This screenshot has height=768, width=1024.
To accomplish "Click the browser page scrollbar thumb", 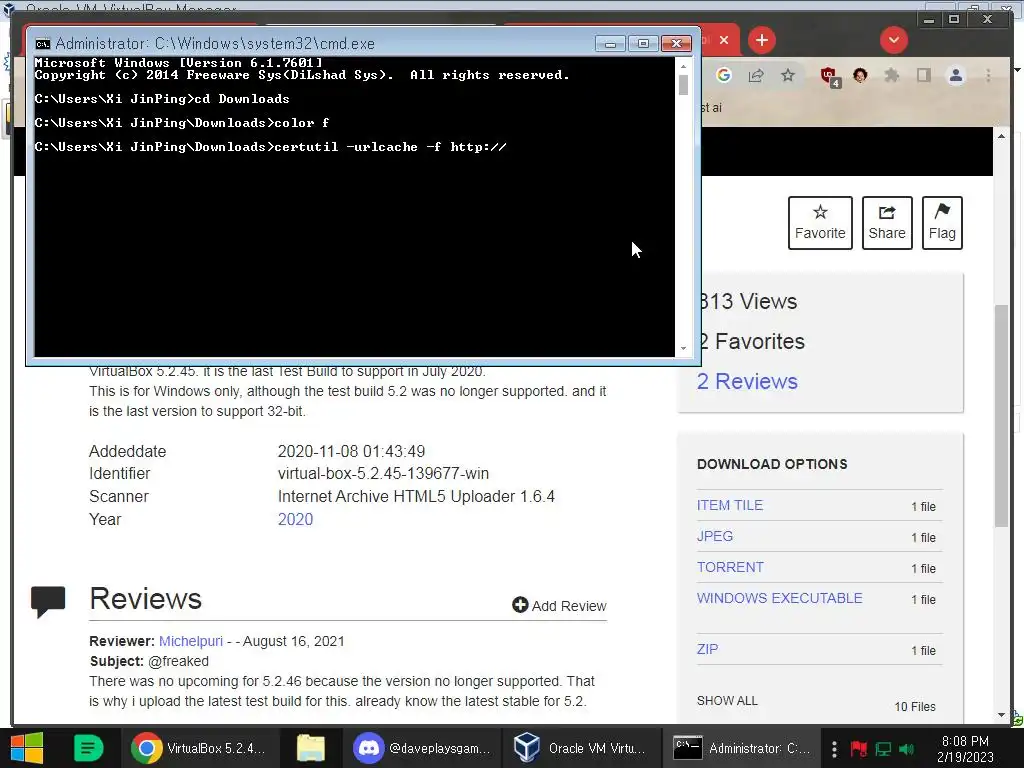I will 1001,416.
